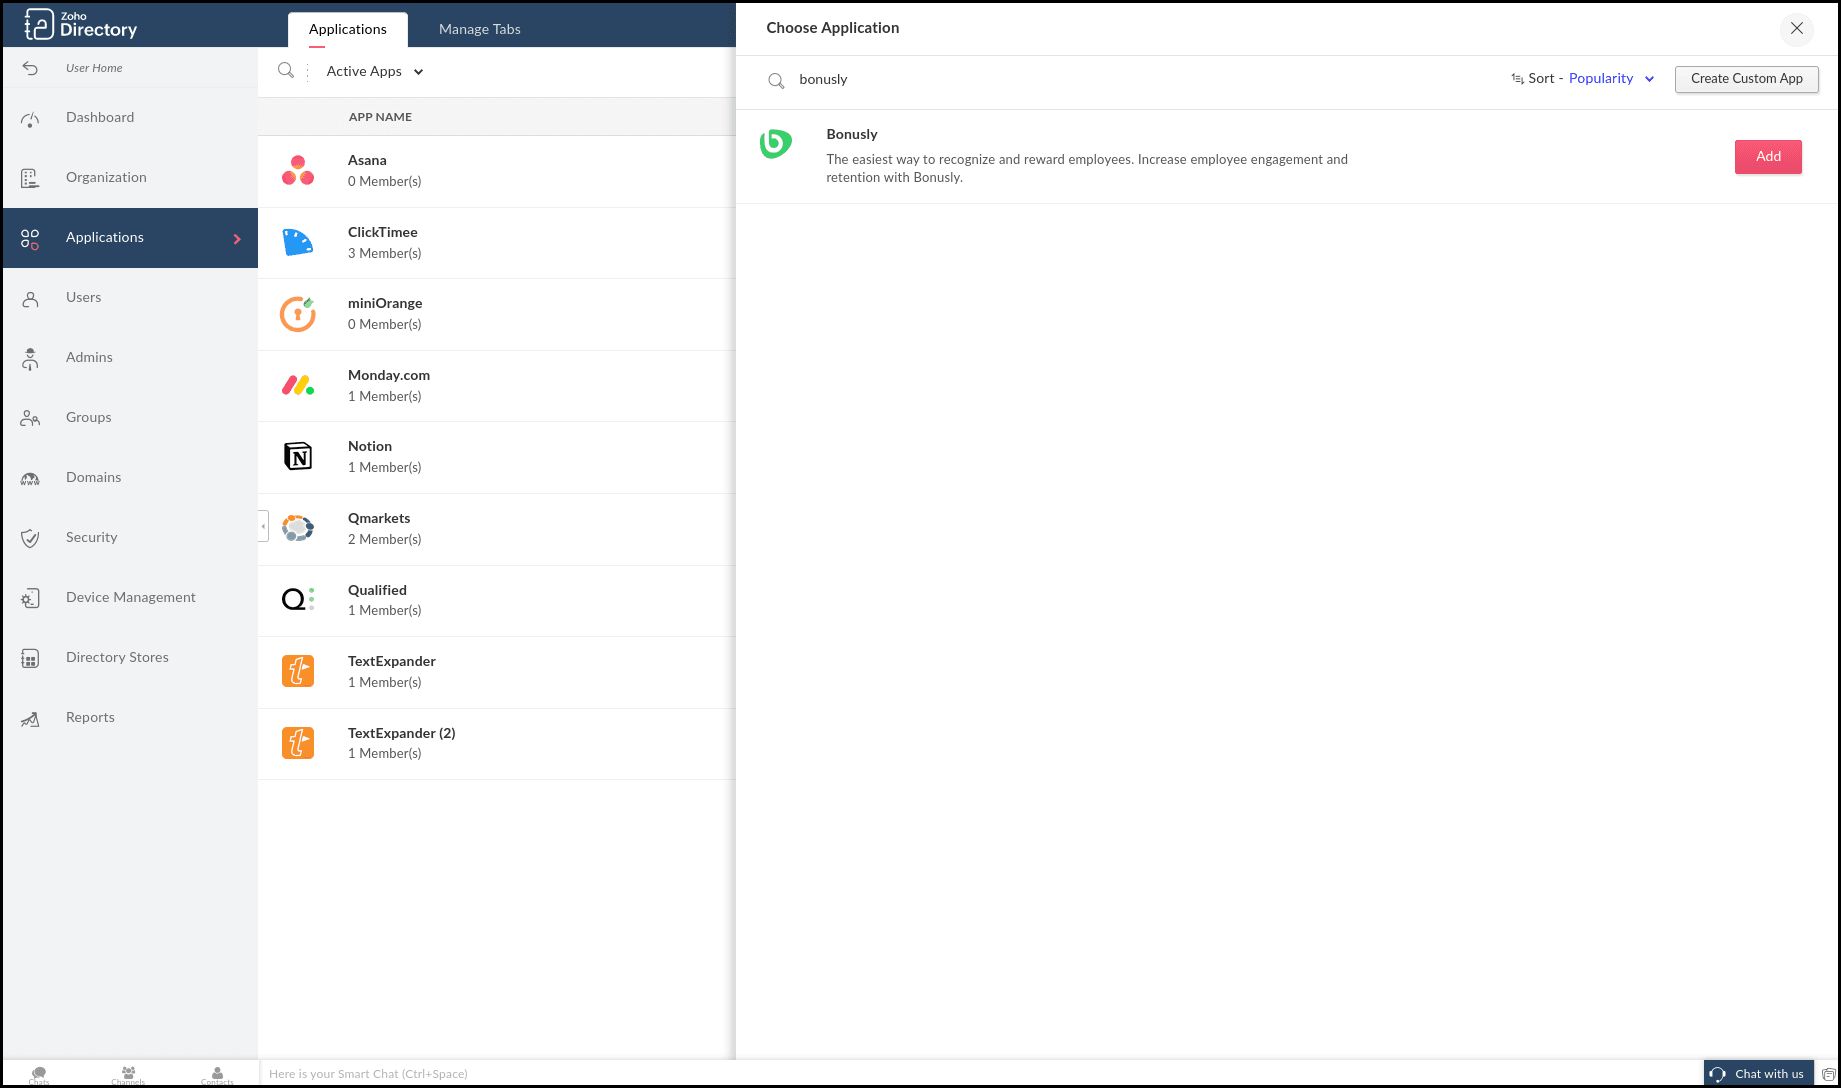
Task: Click the ClickTimee app logo
Action: 298,242
